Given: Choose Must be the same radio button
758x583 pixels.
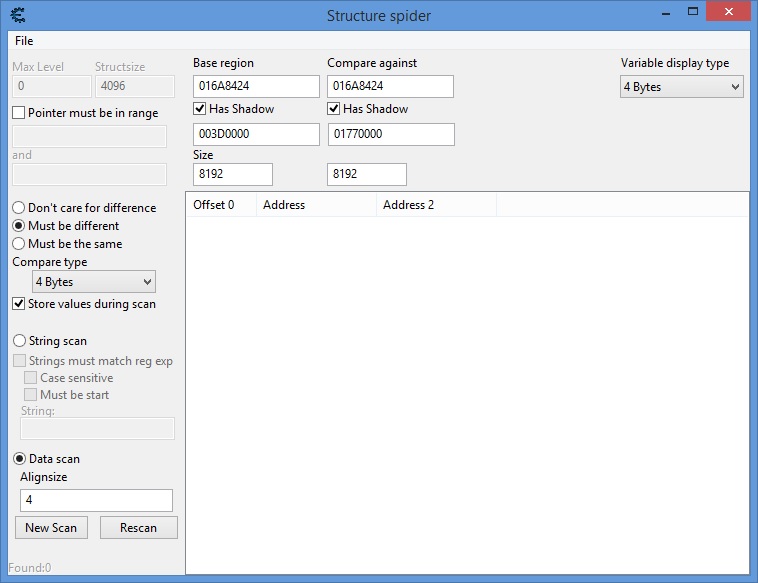Looking at the screenshot, I should click(x=19, y=244).
